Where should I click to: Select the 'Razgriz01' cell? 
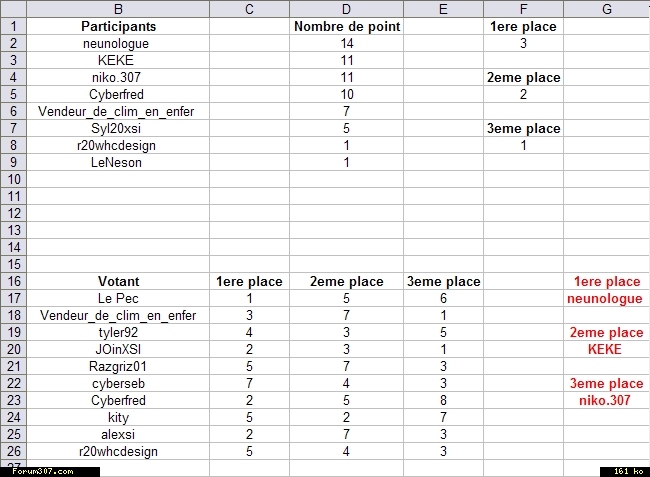(119, 366)
